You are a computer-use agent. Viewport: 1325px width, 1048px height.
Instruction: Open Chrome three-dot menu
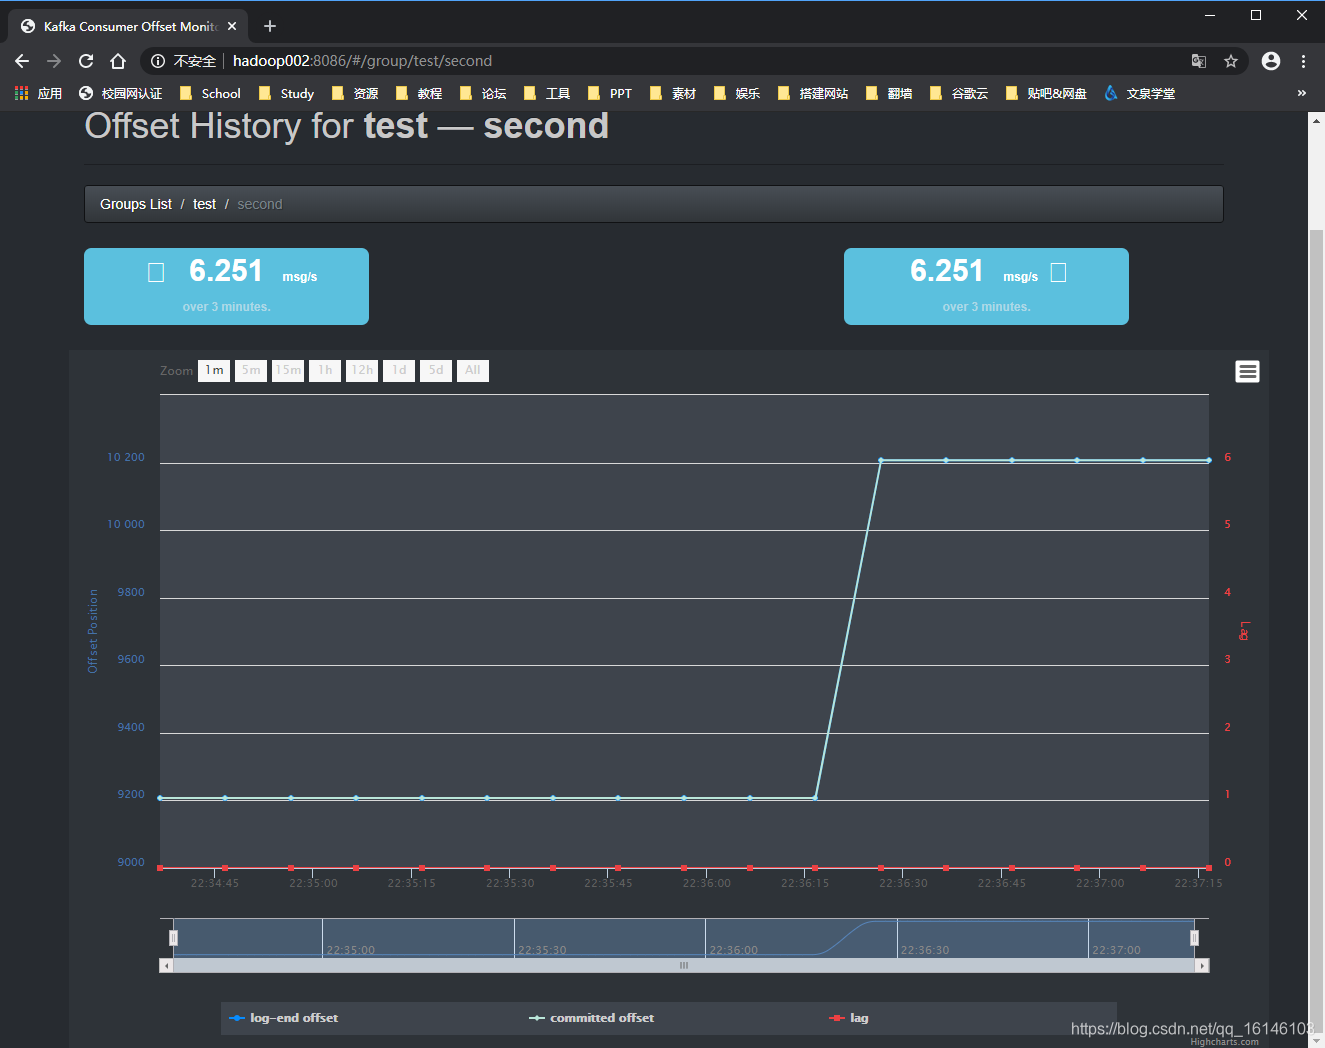tap(1303, 61)
